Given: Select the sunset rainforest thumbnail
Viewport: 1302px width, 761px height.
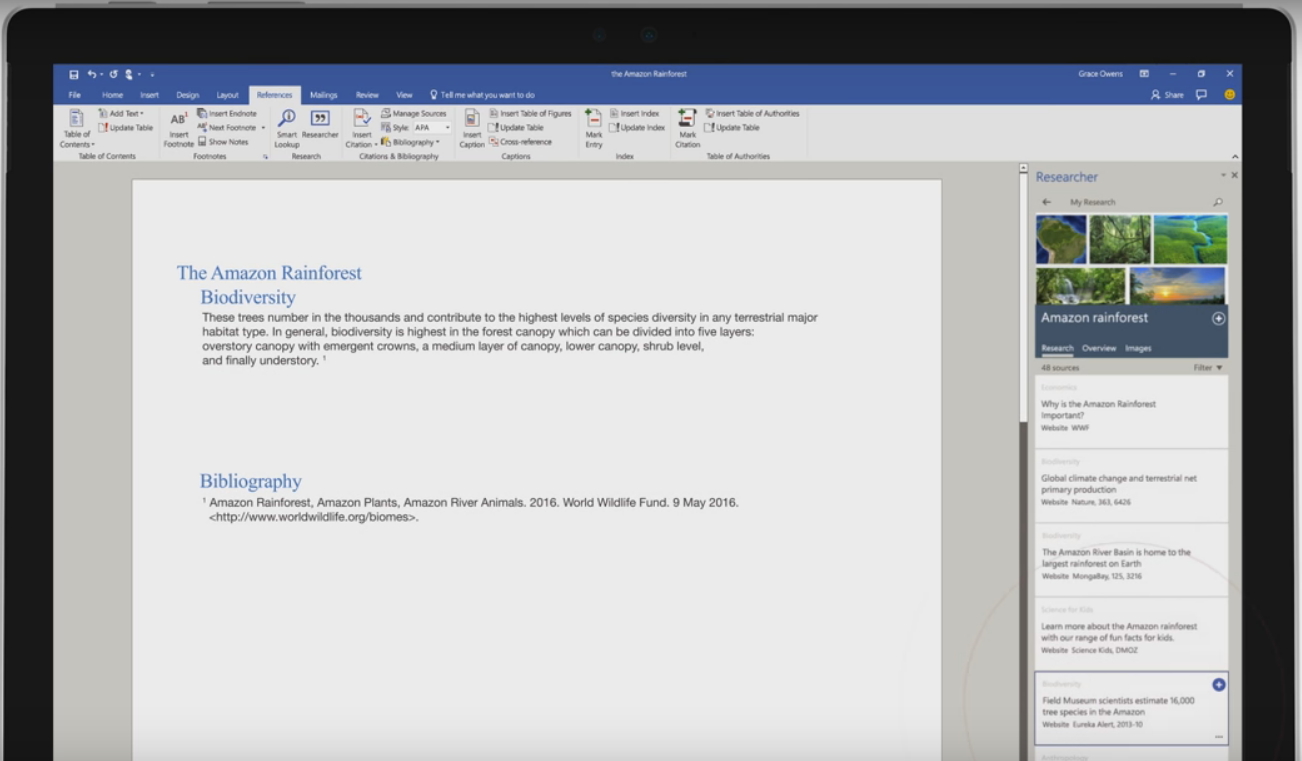Looking at the screenshot, I should (1177, 285).
